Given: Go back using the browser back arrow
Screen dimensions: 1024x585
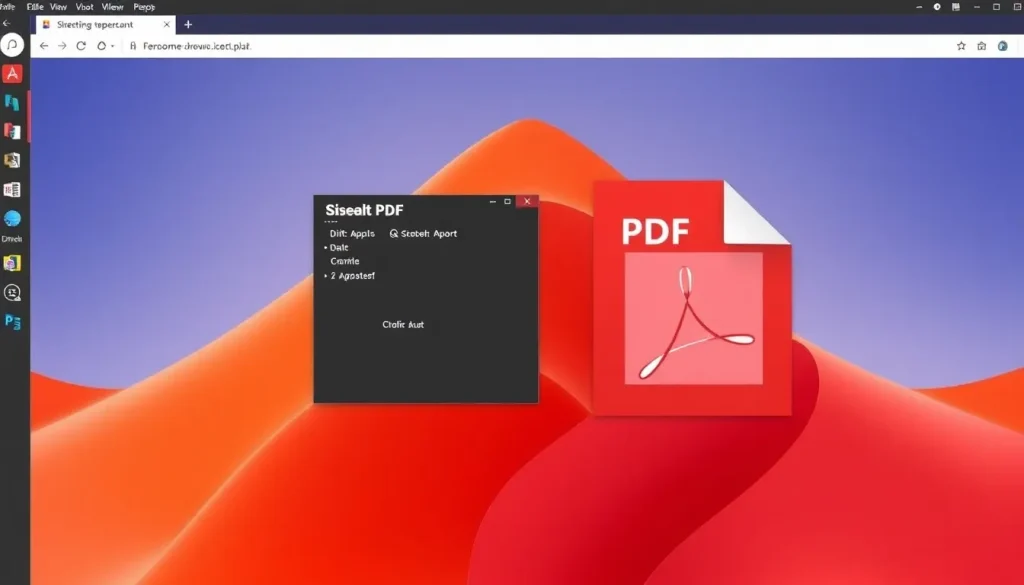Looking at the screenshot, I should (x=44, y=46).
